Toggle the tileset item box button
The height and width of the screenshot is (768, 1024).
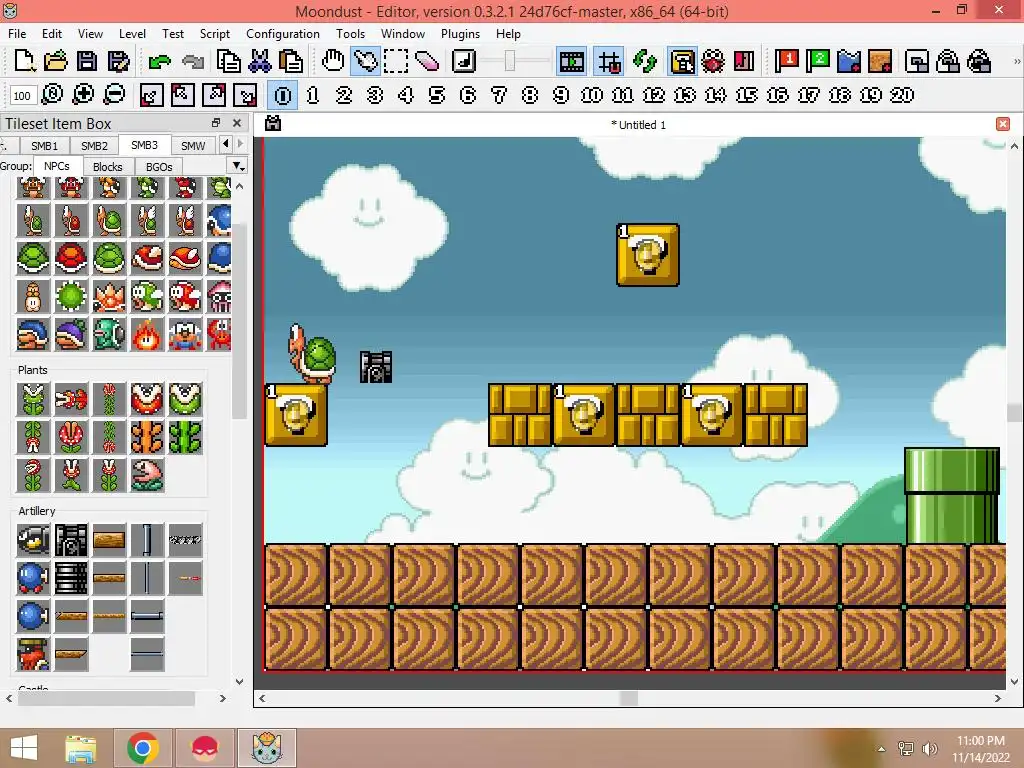click(x=682, y=61)
